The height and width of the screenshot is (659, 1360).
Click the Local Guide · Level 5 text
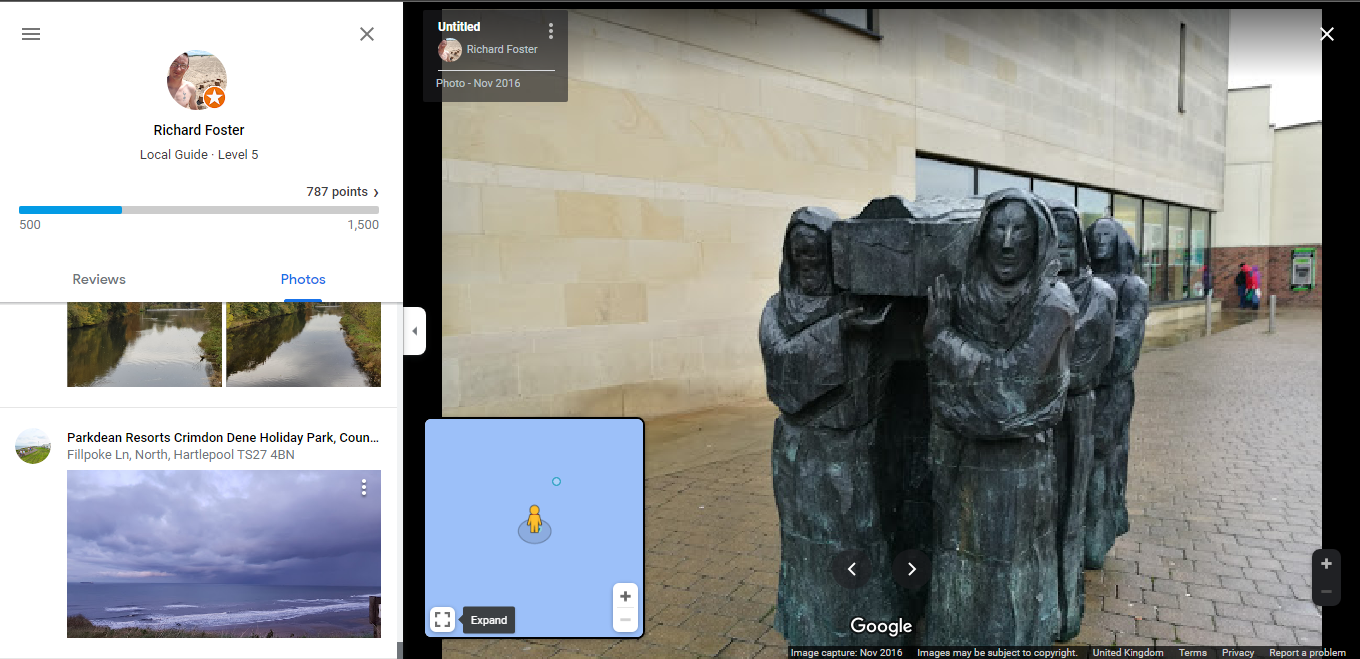pyautogui.click(x=199, y=155)
